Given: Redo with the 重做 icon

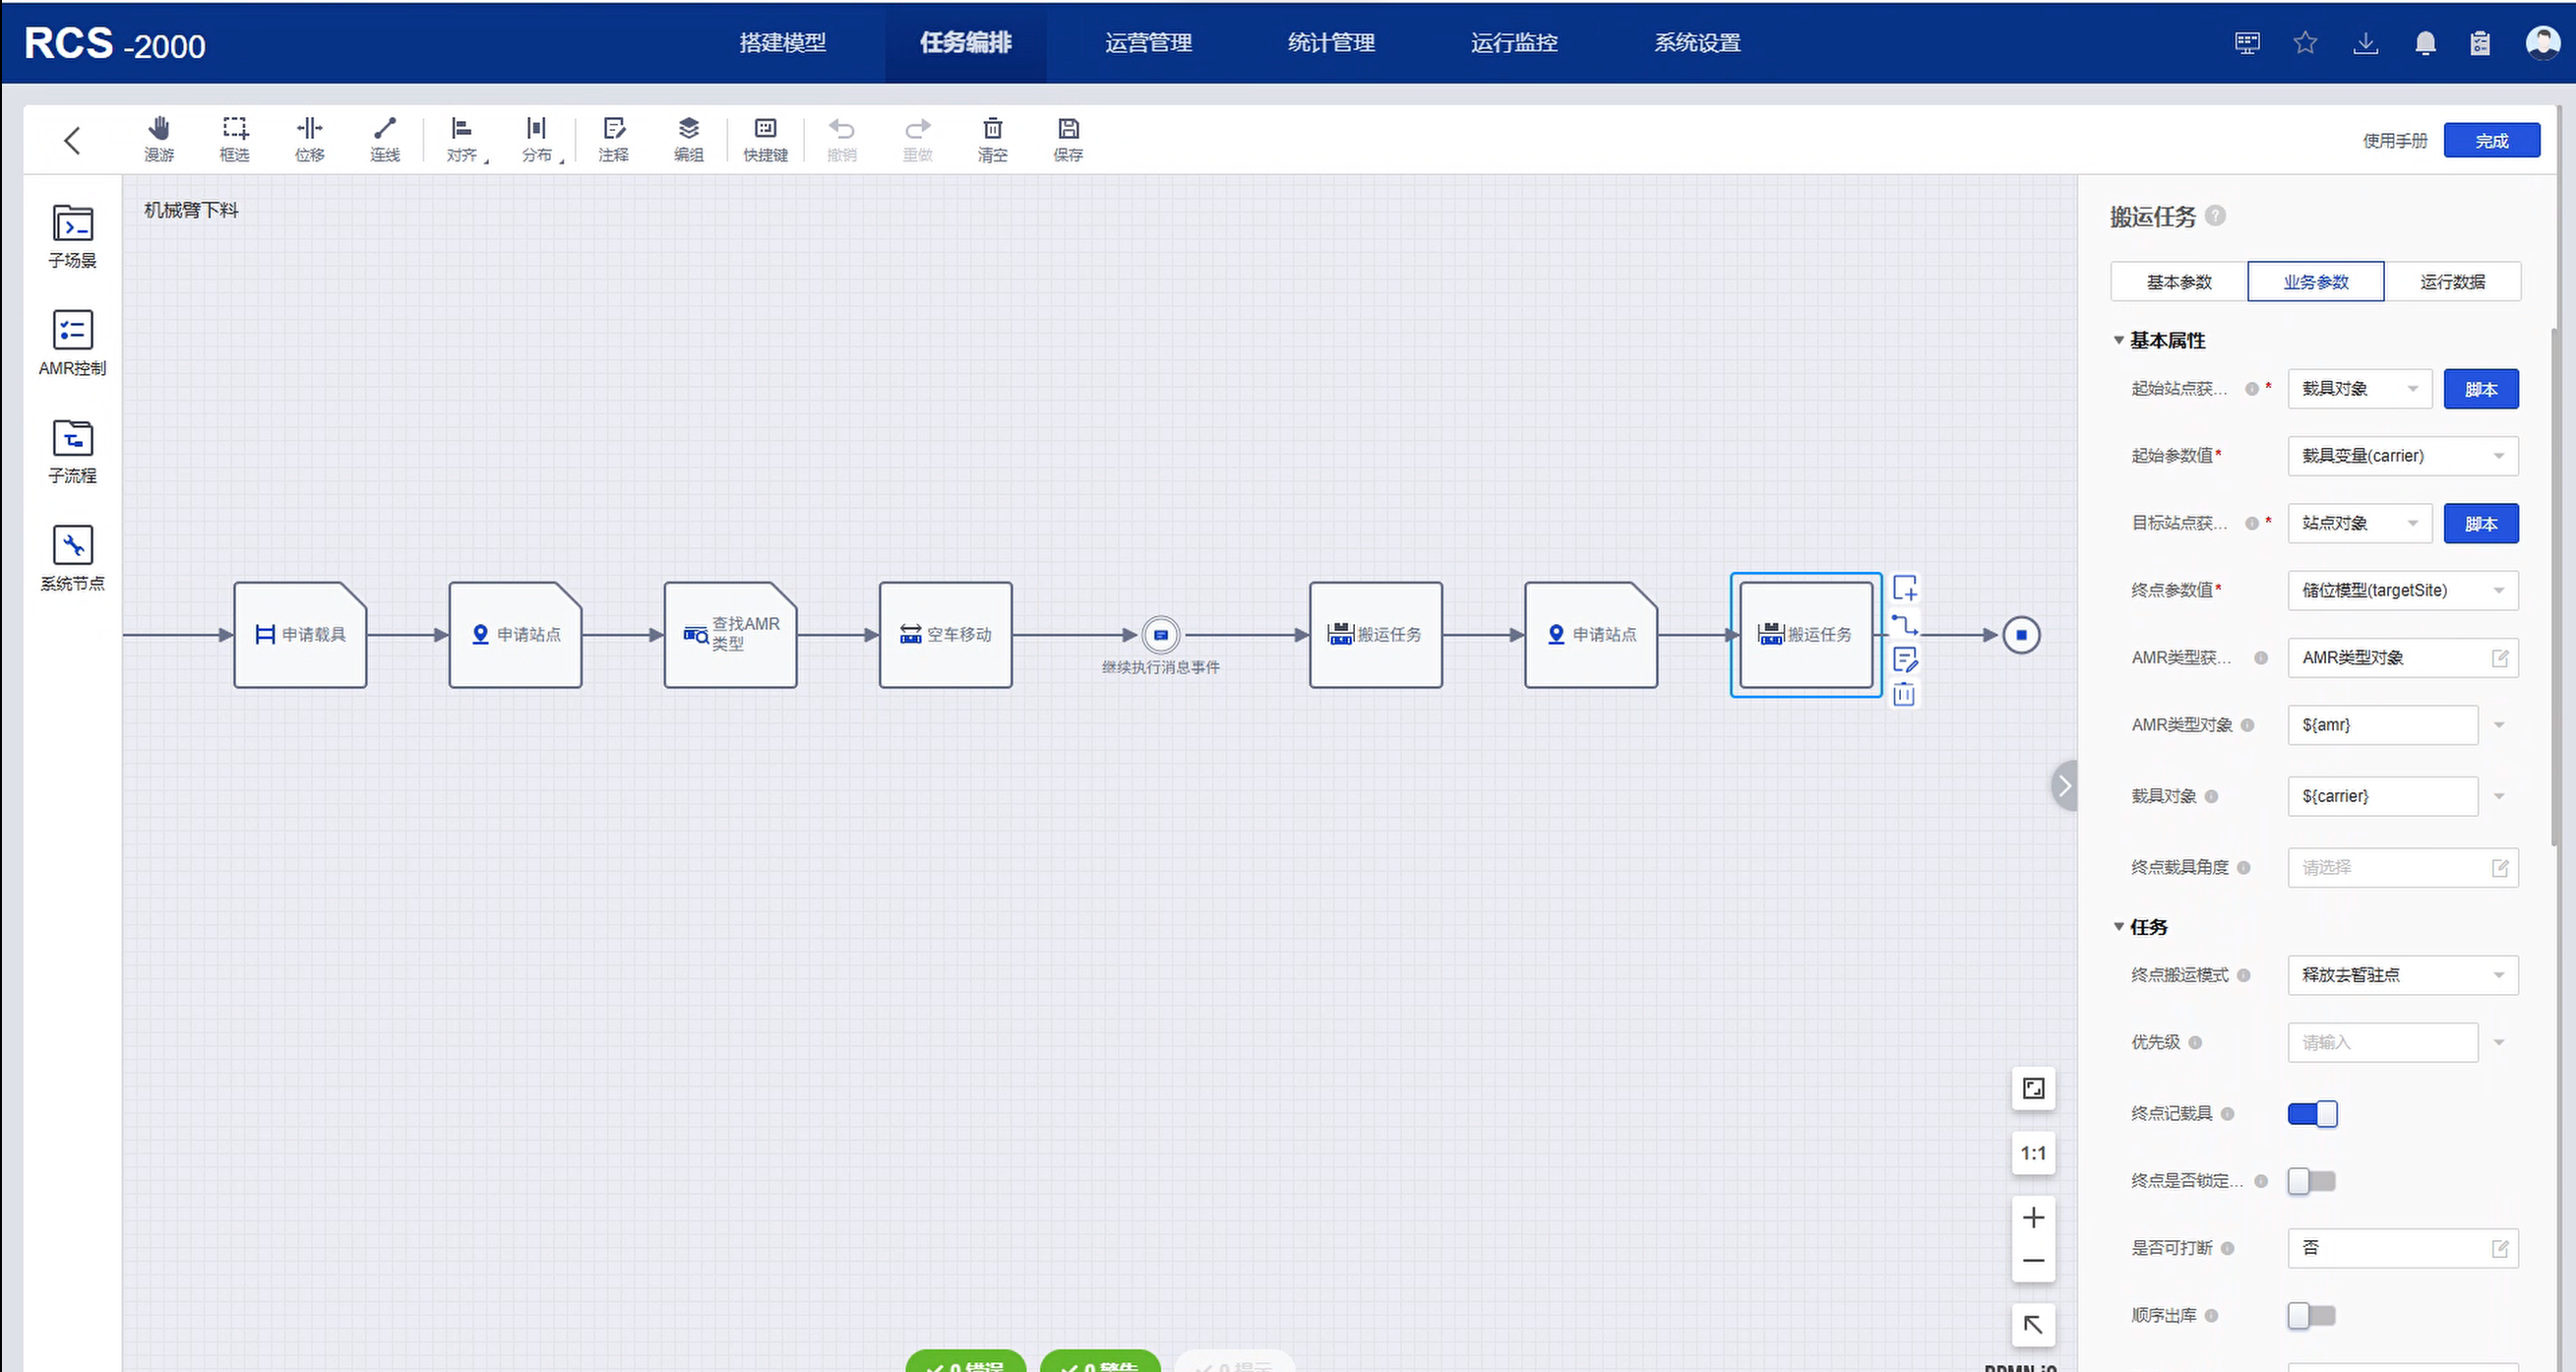Looking at the screenshot, I should pos(918,139).
